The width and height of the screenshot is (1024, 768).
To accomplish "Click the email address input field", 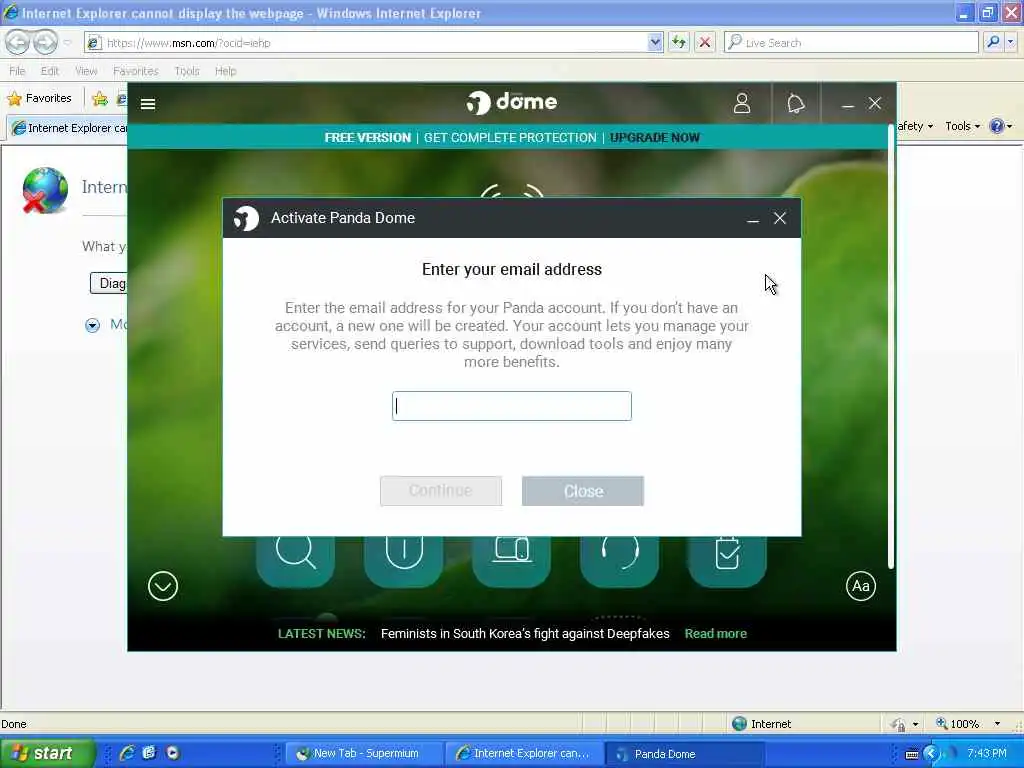I will tap(512, 406).
